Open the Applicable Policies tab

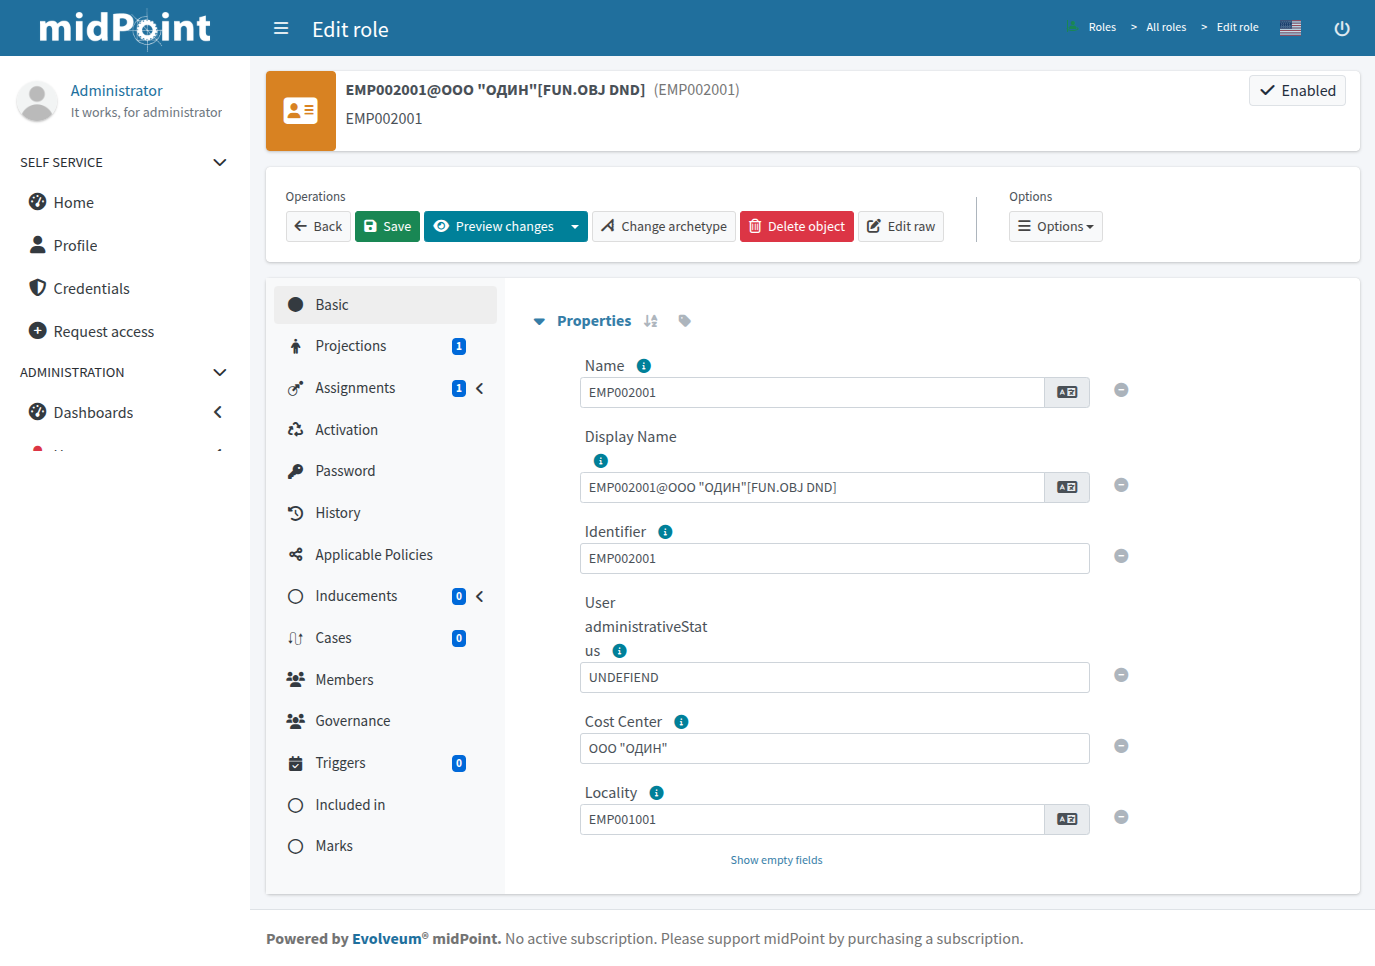coord(385,555)
